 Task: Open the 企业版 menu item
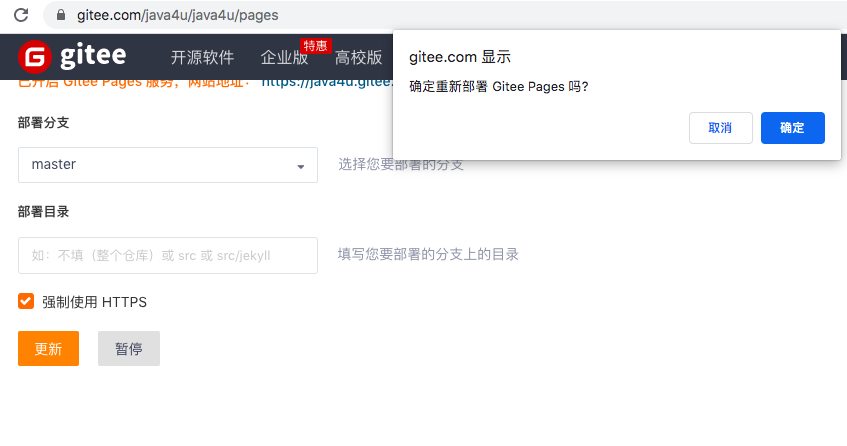point(284,57)
